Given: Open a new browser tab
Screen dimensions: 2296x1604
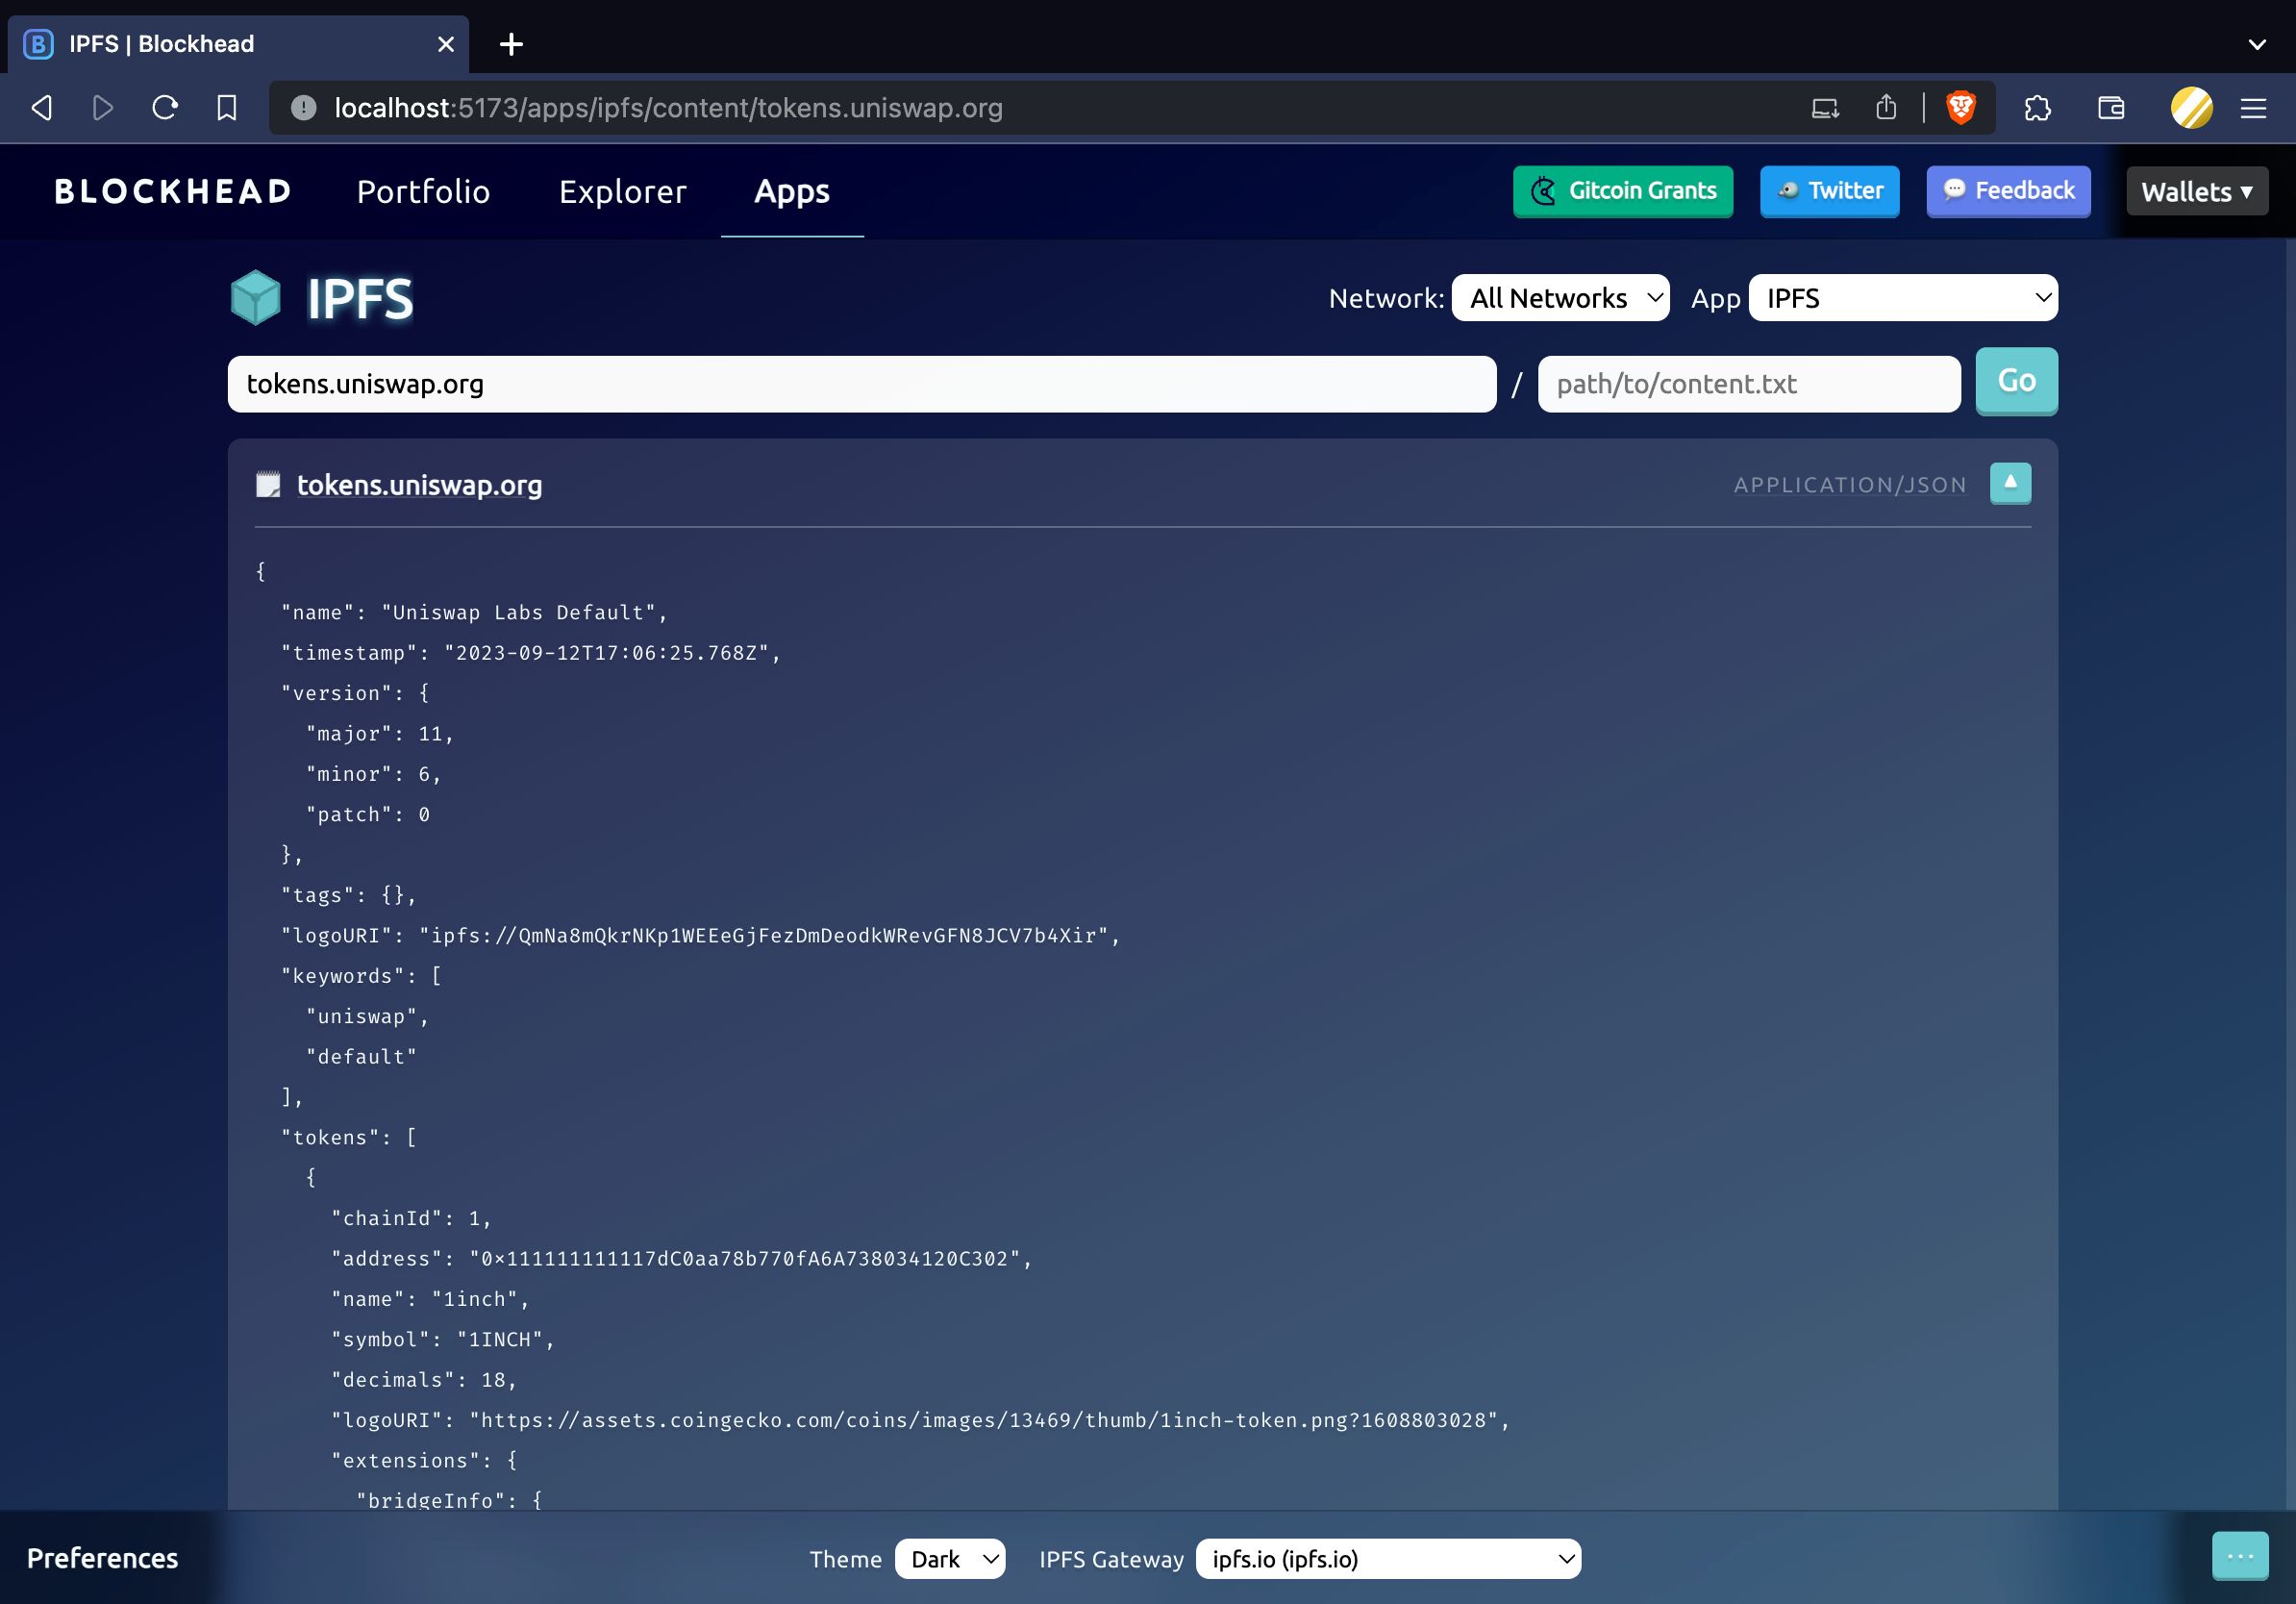Looking at the screenshot, I should 511,44.
